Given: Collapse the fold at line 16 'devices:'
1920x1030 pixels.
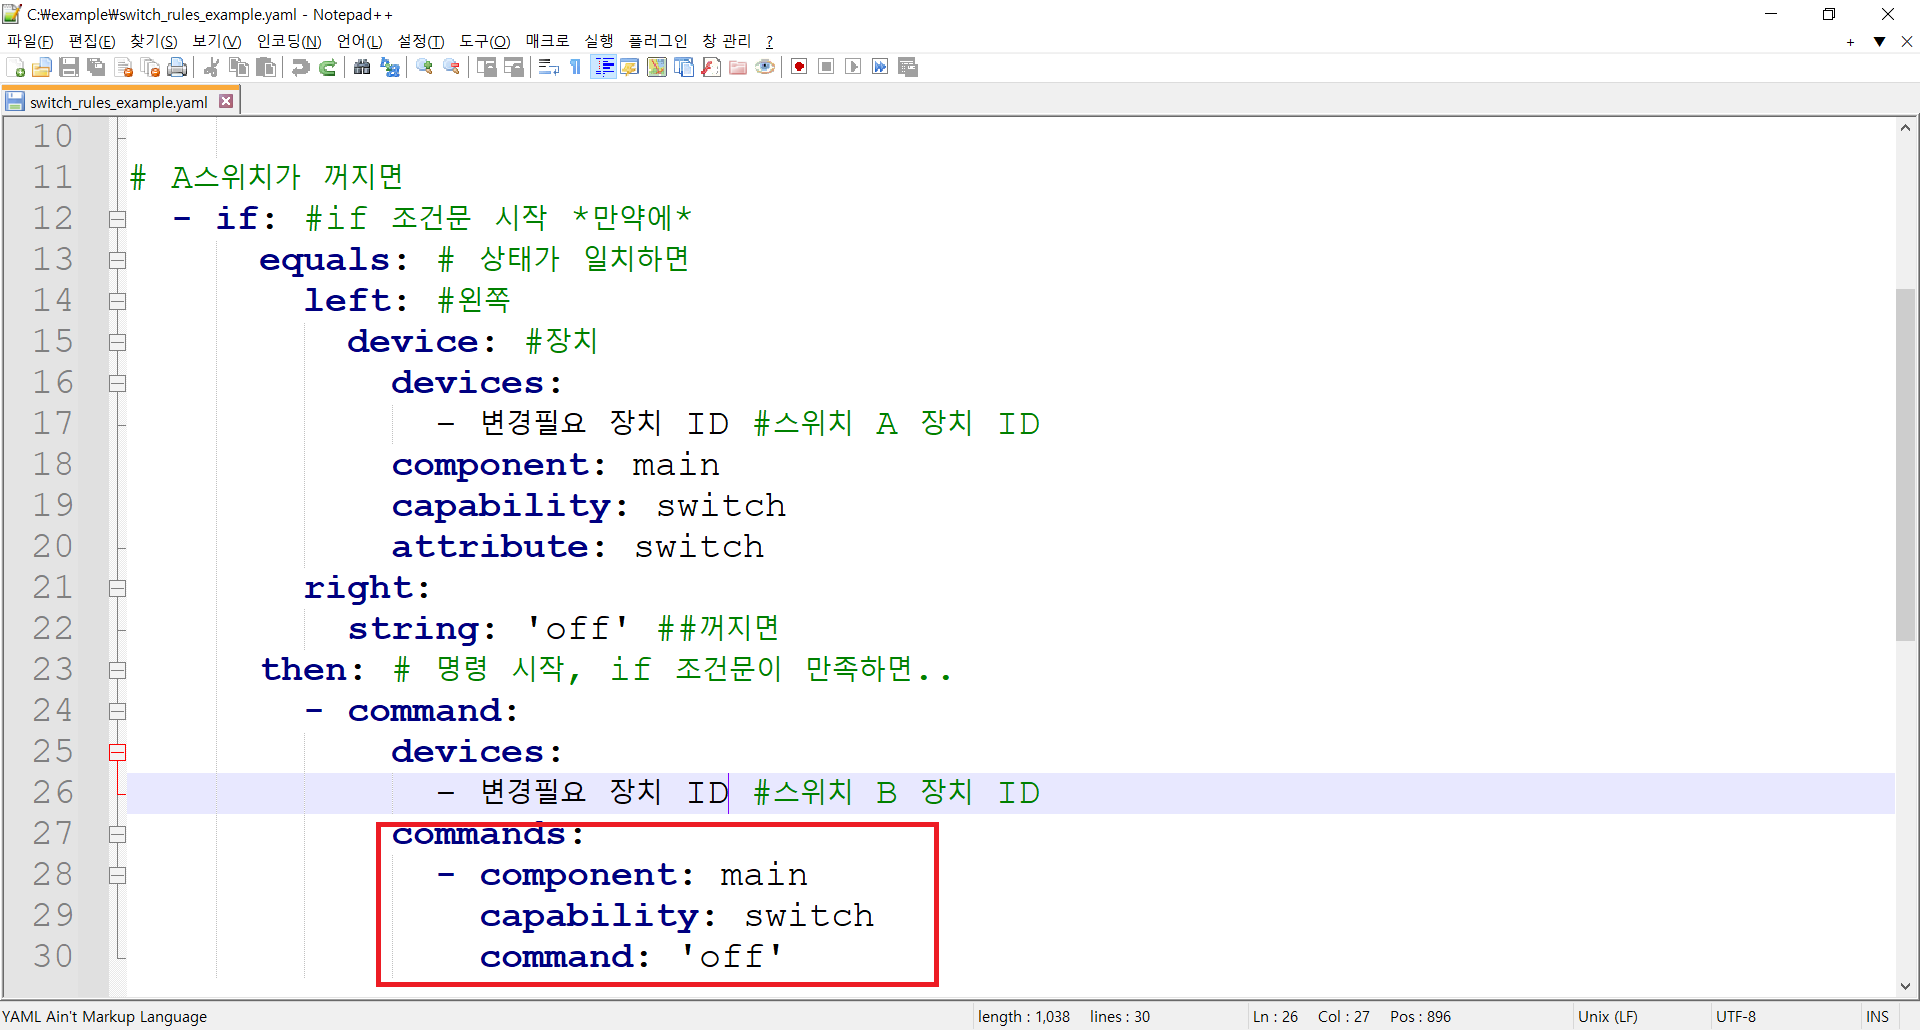Looking at the screenshot, I should click(117, 383).
